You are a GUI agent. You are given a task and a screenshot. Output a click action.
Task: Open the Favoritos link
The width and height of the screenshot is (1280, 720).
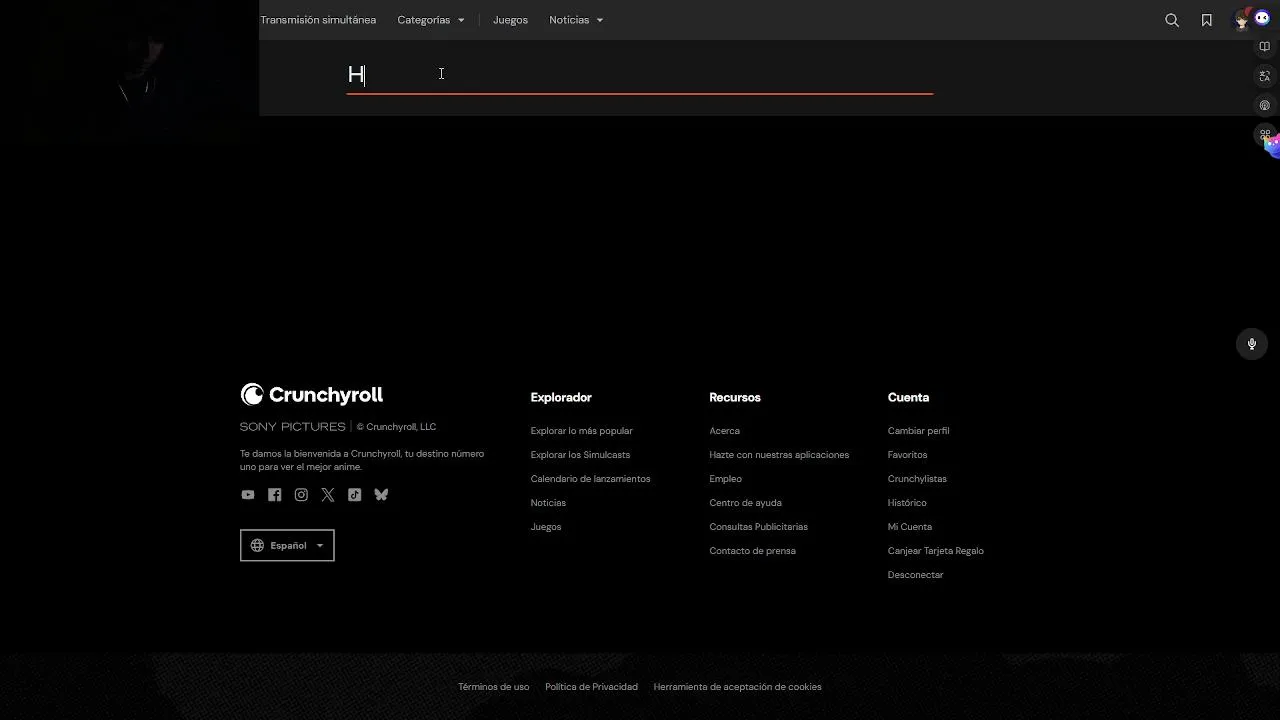point(907,455)
